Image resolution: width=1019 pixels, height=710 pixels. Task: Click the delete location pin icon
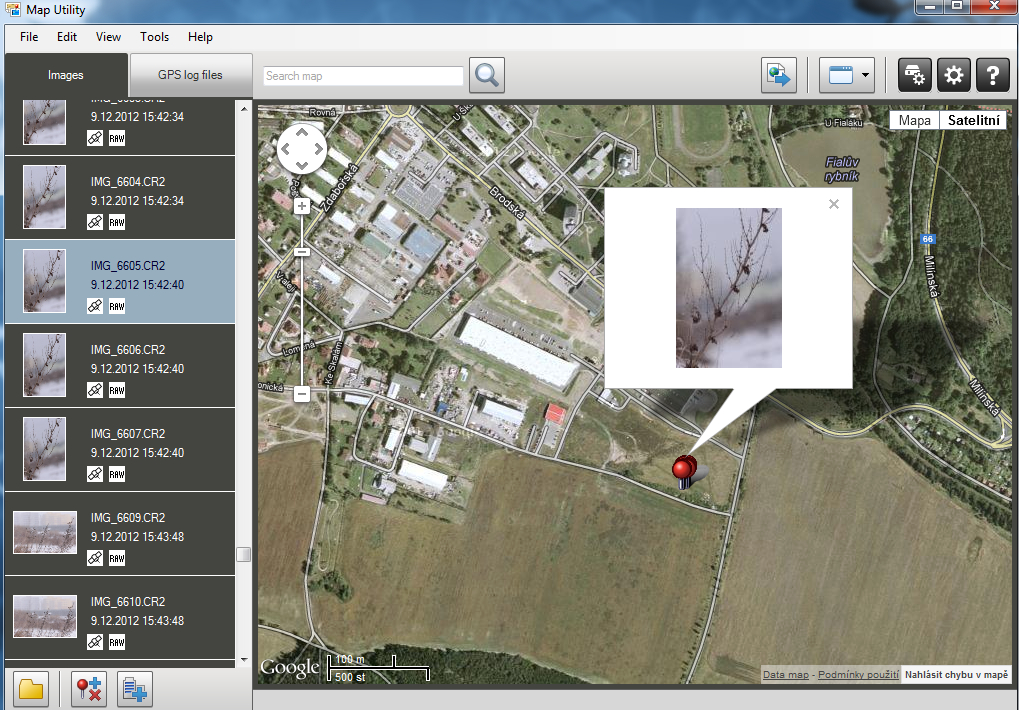88,689
